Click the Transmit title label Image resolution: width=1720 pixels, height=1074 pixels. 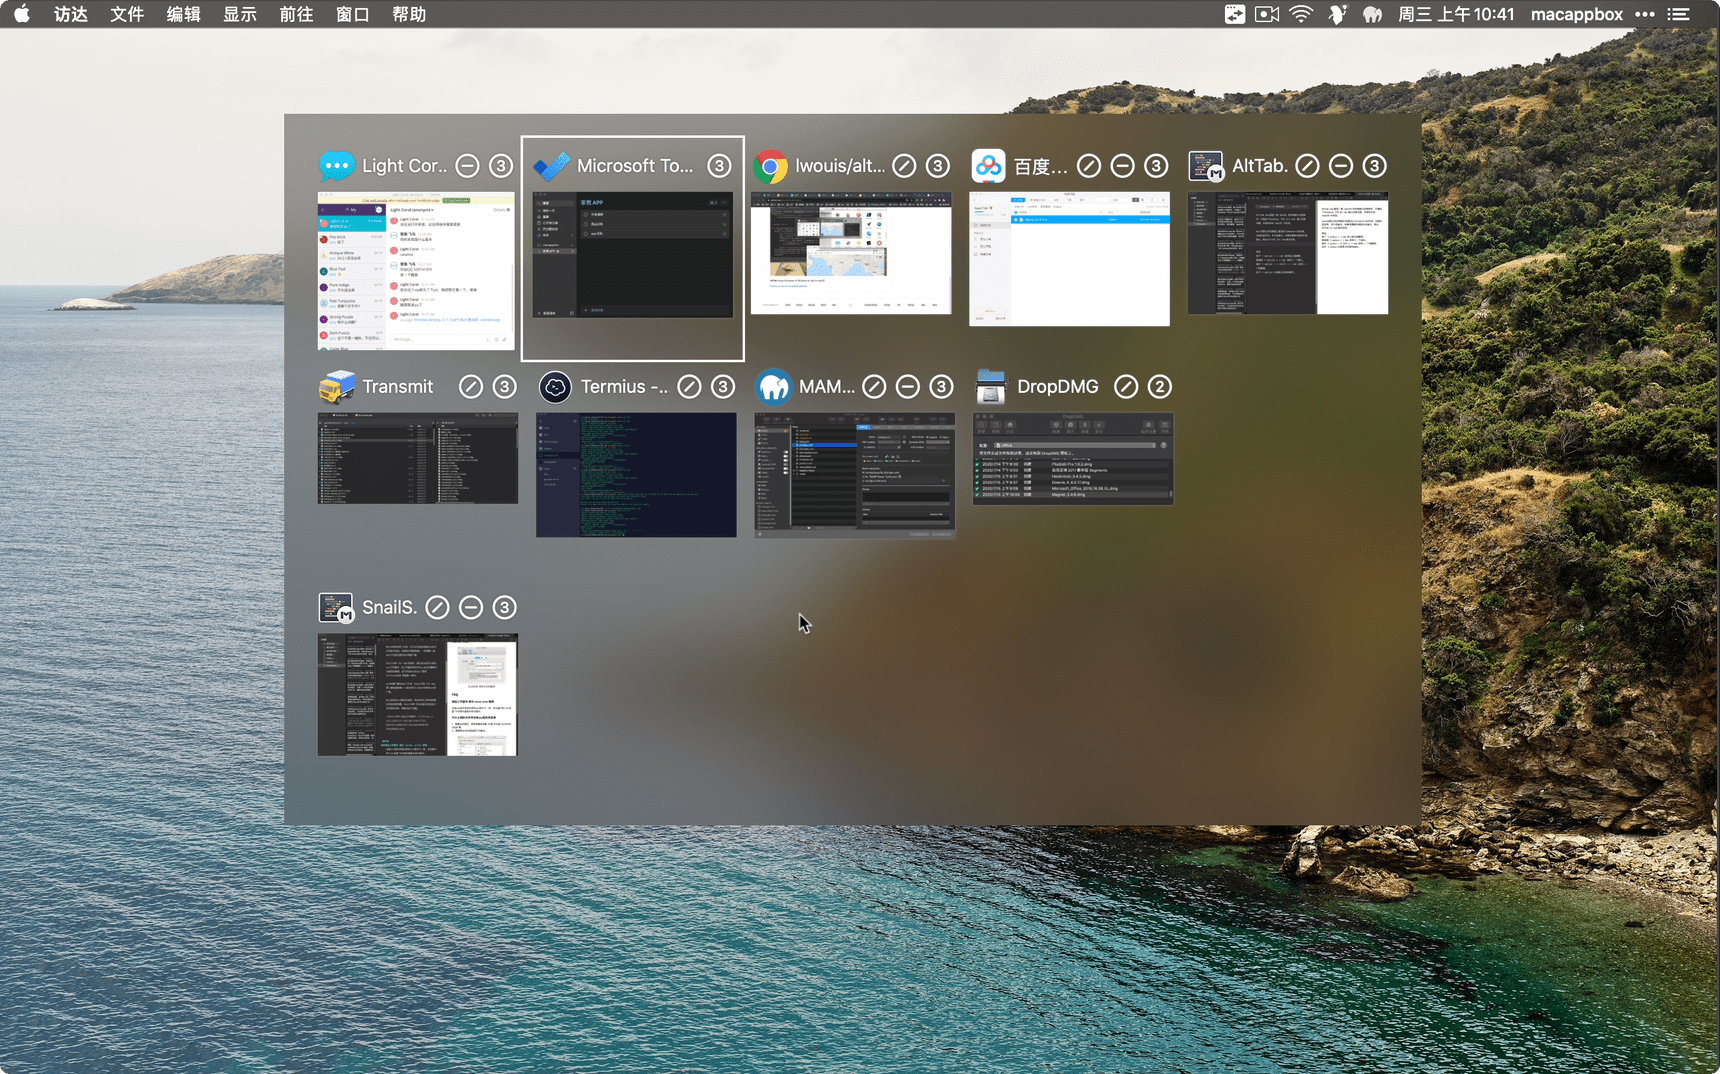coord(398,387)
